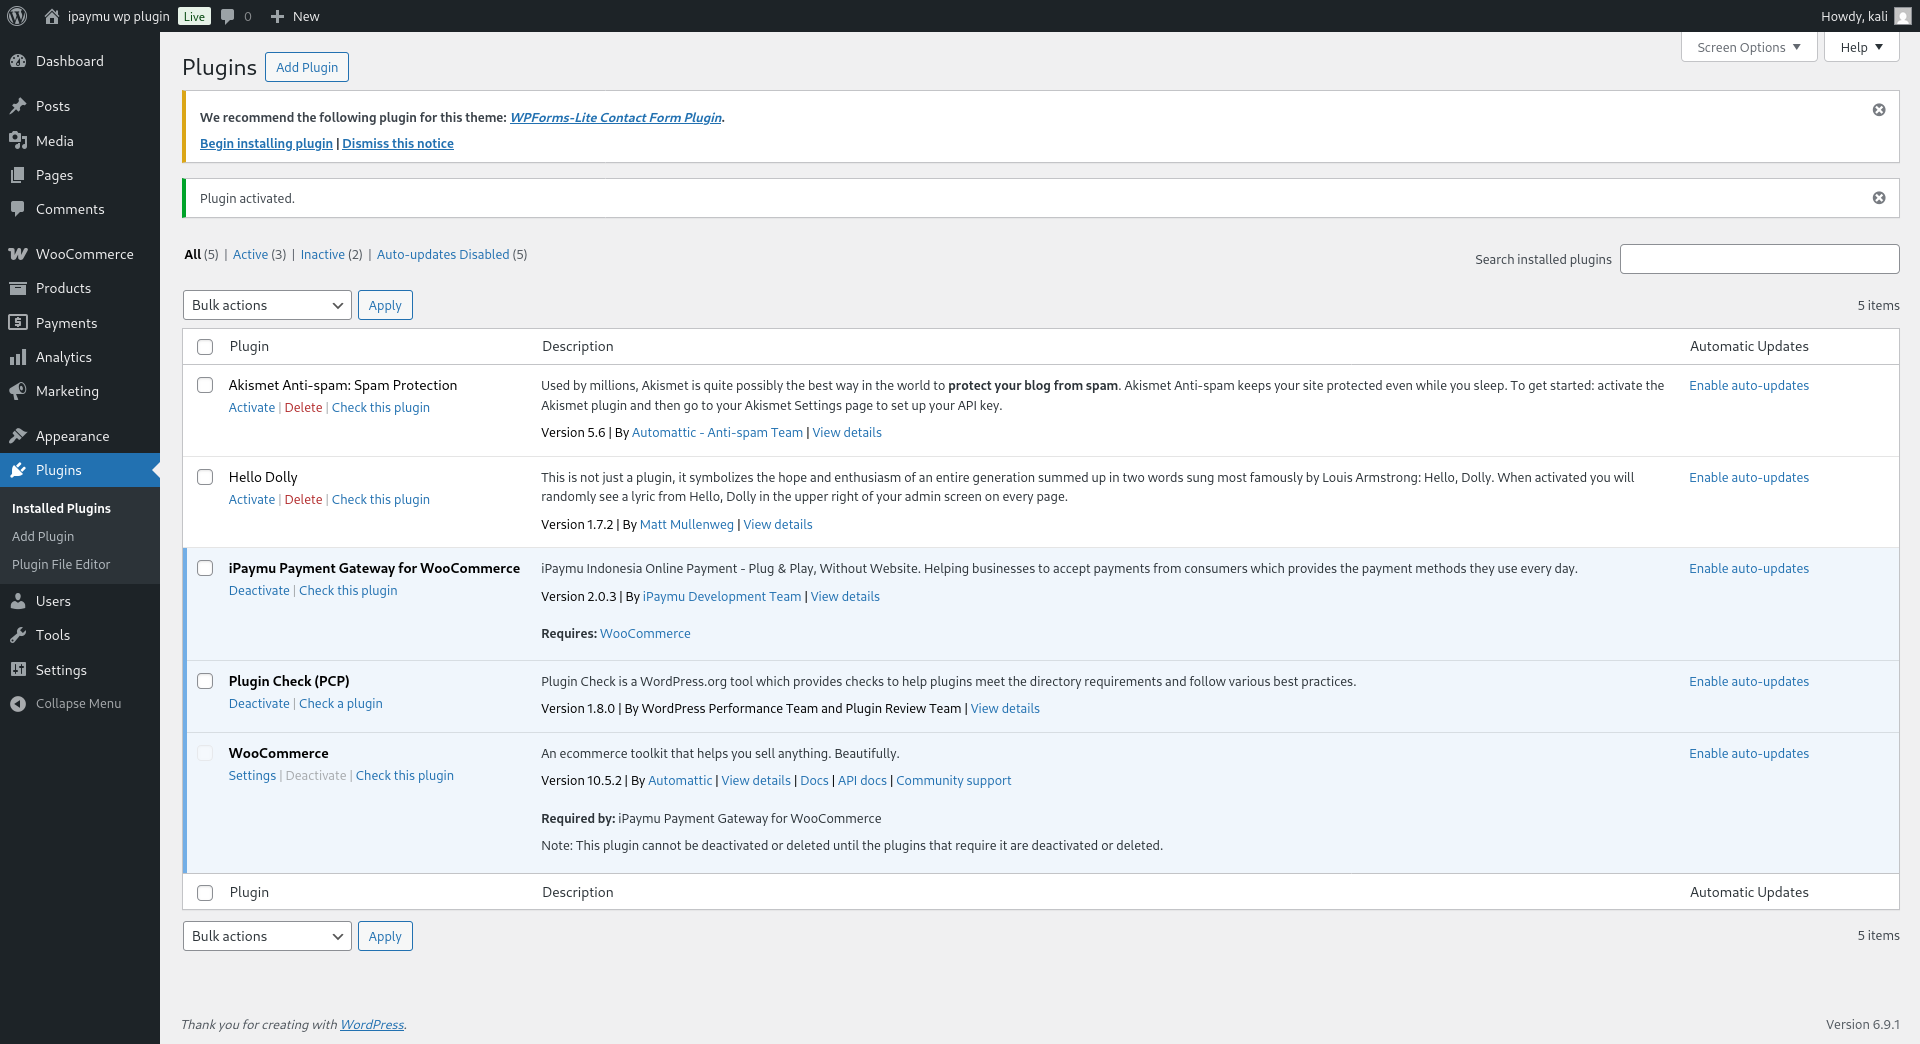Image resolution: width=1920 pixels, height=1044 pixels.
Task: Open WooCommerce plugin Settings link
Action: [x=252, y=775]
